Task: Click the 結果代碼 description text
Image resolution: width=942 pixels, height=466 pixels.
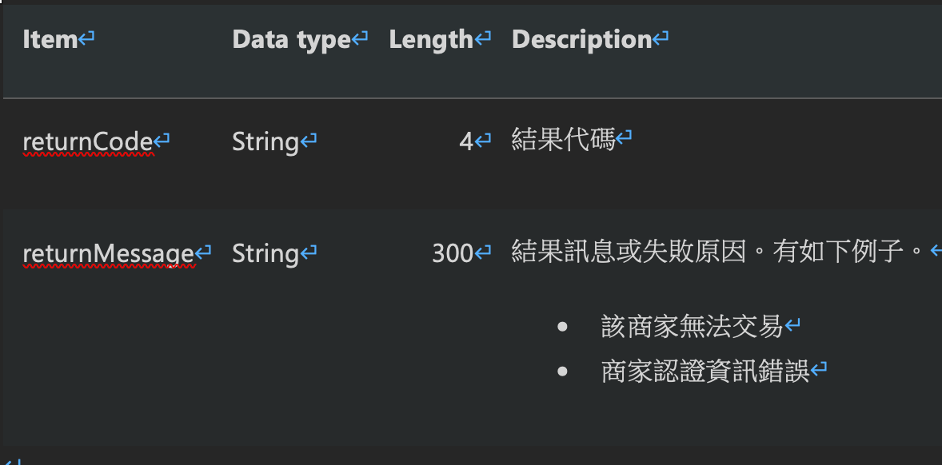Action: click(x=564, y=141)
